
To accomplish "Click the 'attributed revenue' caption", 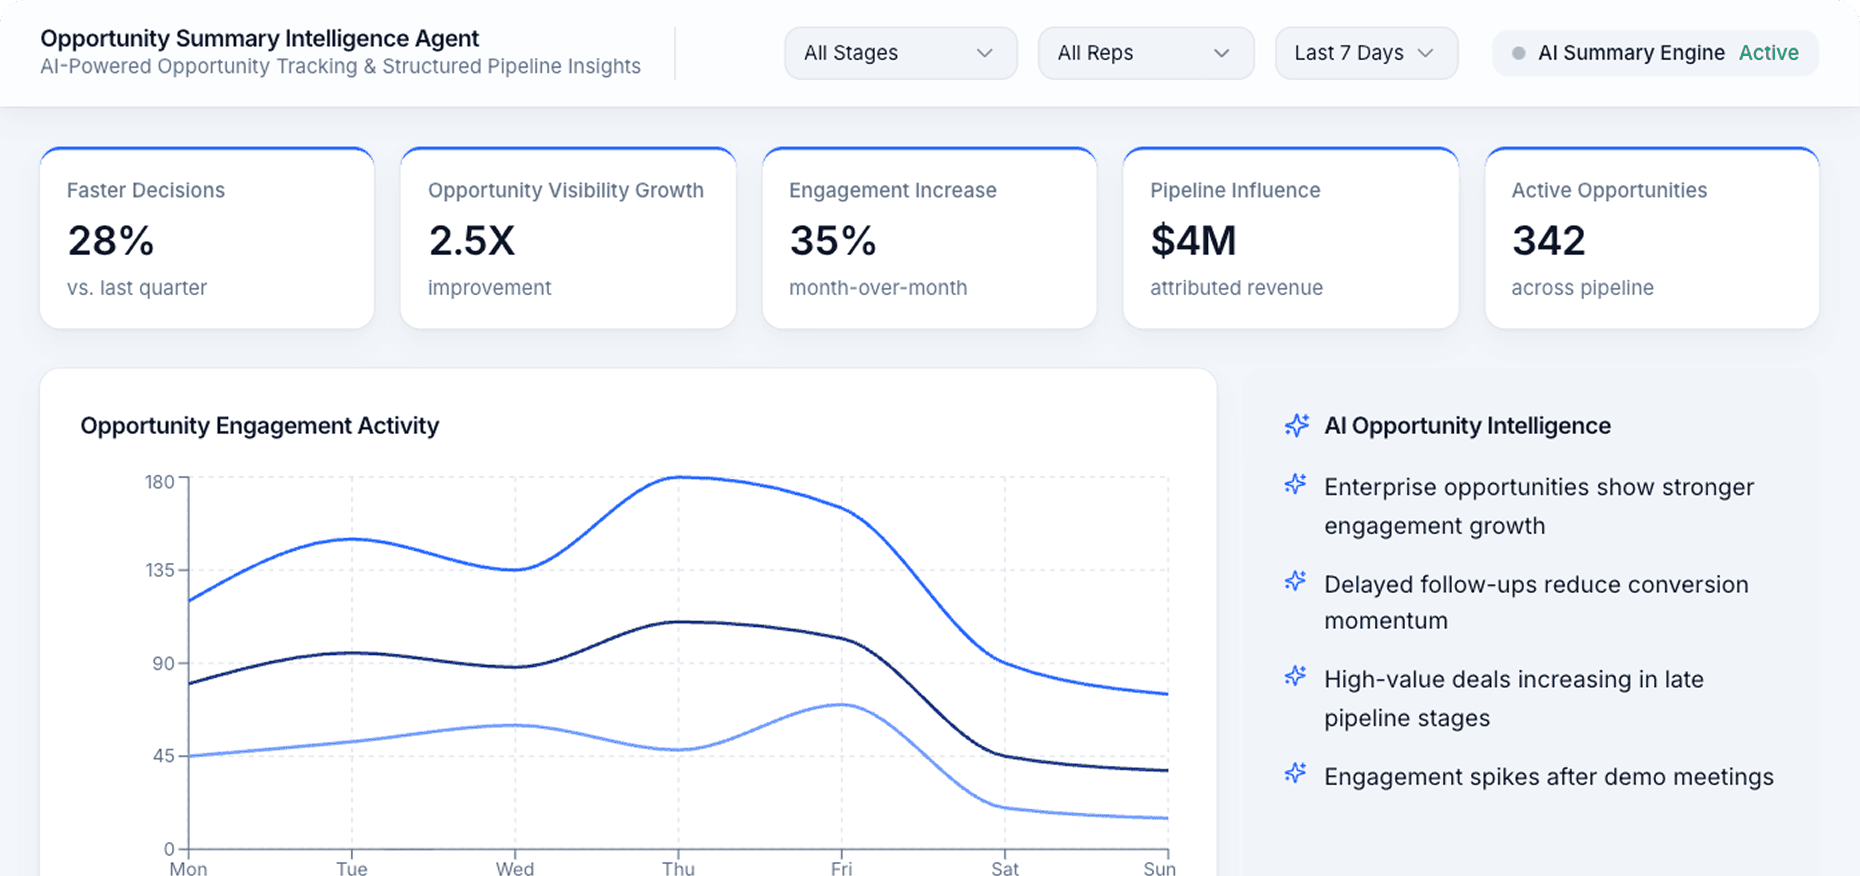I will [1236, 288].
